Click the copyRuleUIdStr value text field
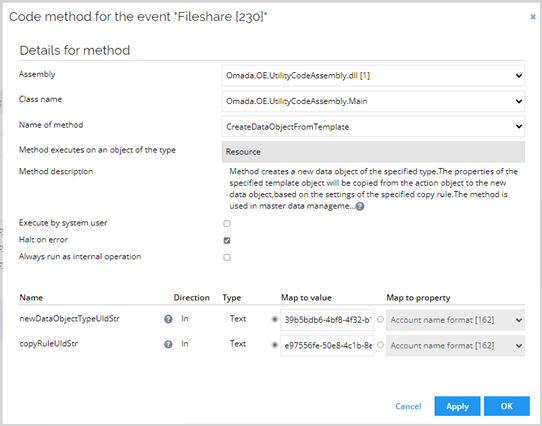This screenshot has height=426, width=542. pyautogui.click(x=327, y=345)
